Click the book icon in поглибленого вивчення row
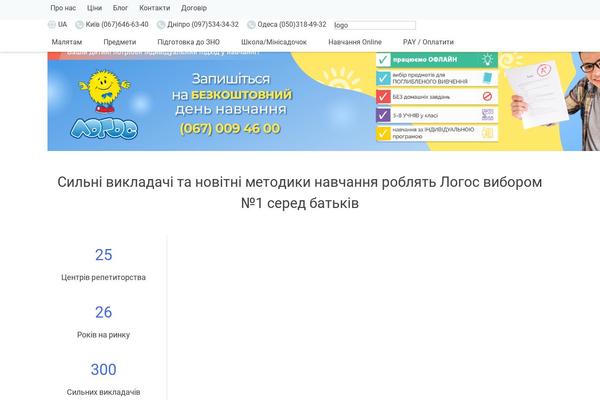The image size is (600, 400). 488,78
